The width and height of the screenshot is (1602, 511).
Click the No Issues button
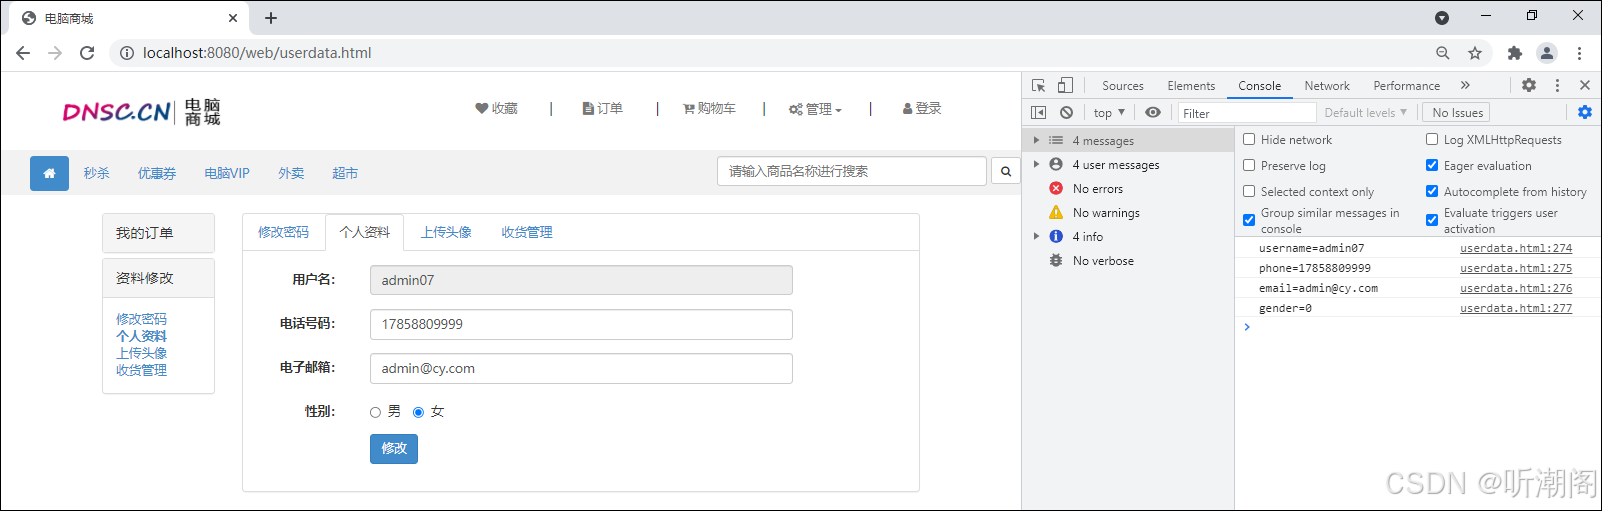click(x=1457, y=113)
